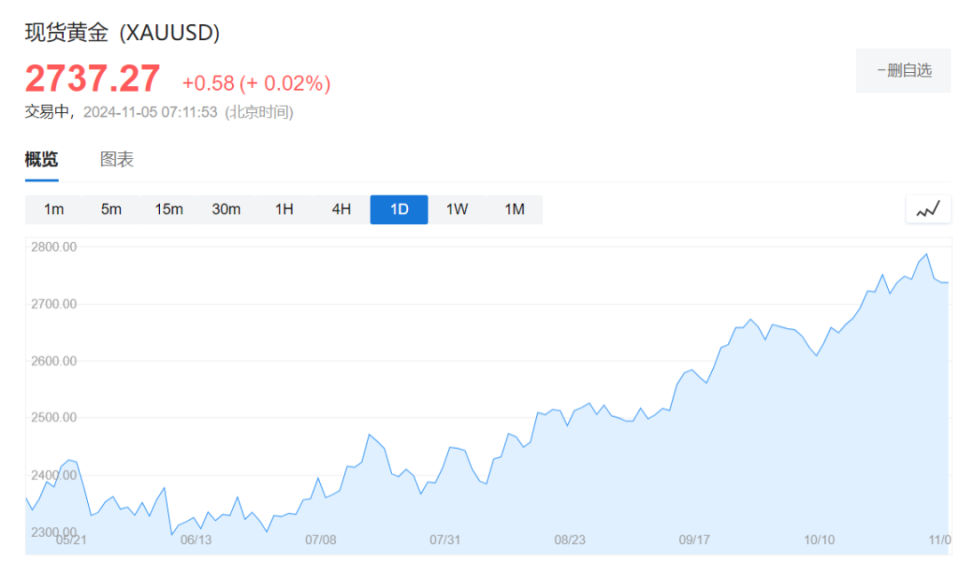The height and width of the screenshot is (561, 960).
Task: Choose the 15m chart interval
Action: [x=169, y=210]
